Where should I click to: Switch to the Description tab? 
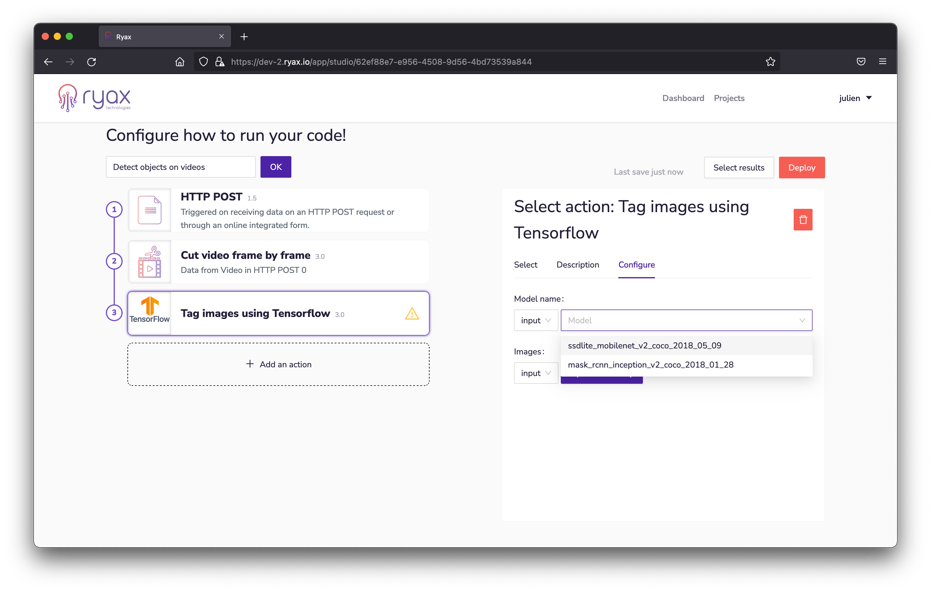pos(577,265)
